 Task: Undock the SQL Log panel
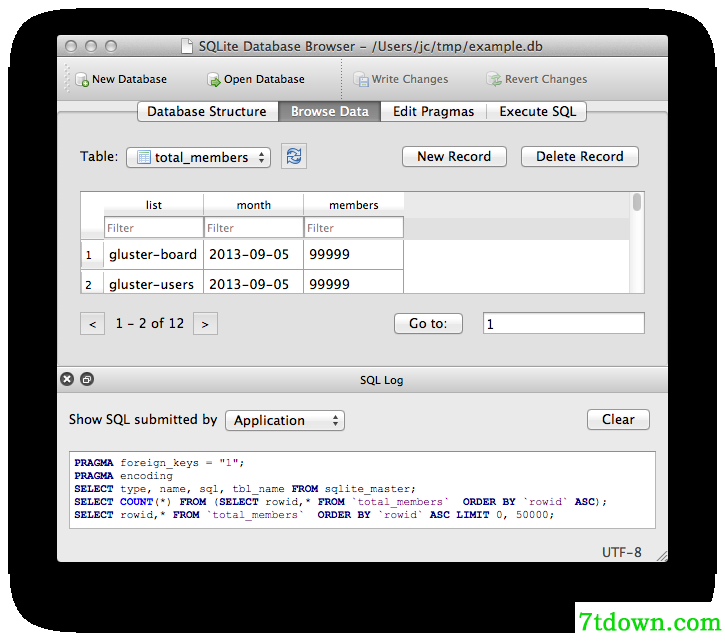[87, 379]
